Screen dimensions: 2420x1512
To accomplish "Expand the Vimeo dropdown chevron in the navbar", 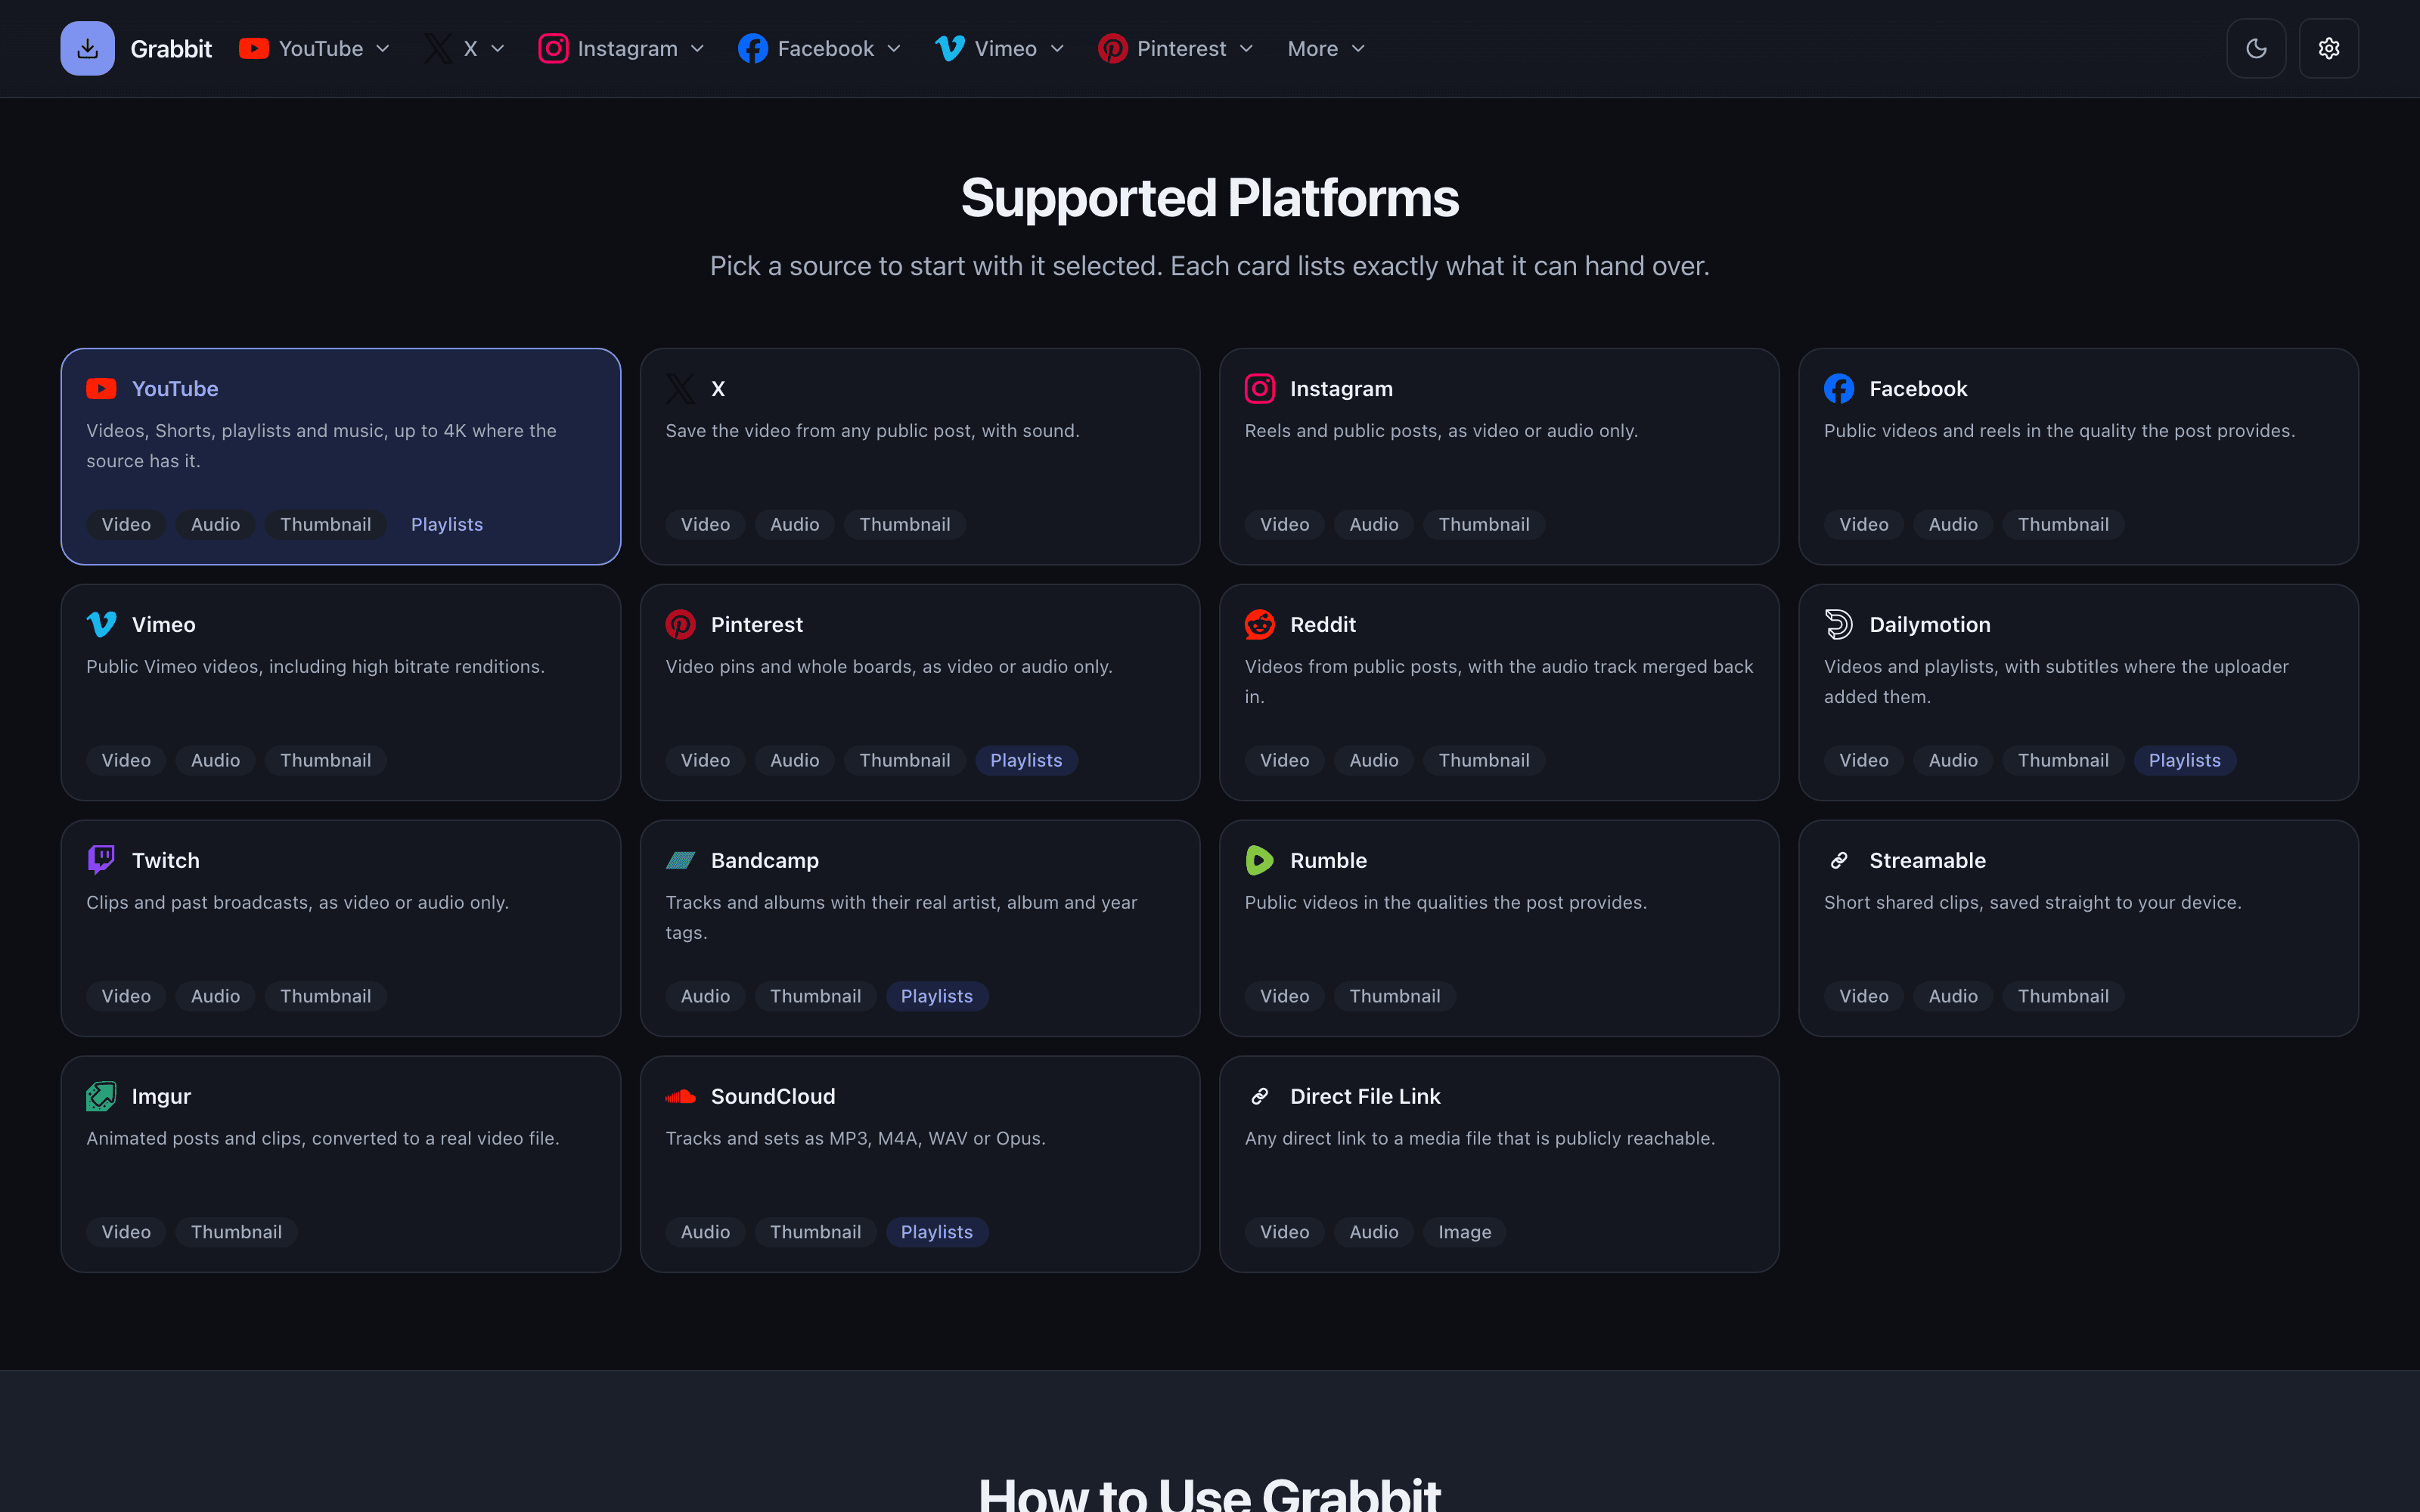I will pyautogui.click(x=1057, y=49).
